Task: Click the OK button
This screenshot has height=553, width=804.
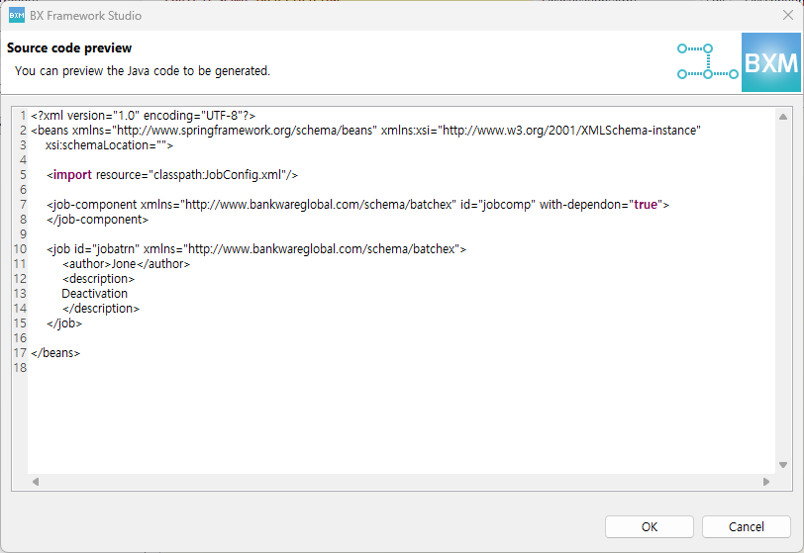Action: pos(649,527)
